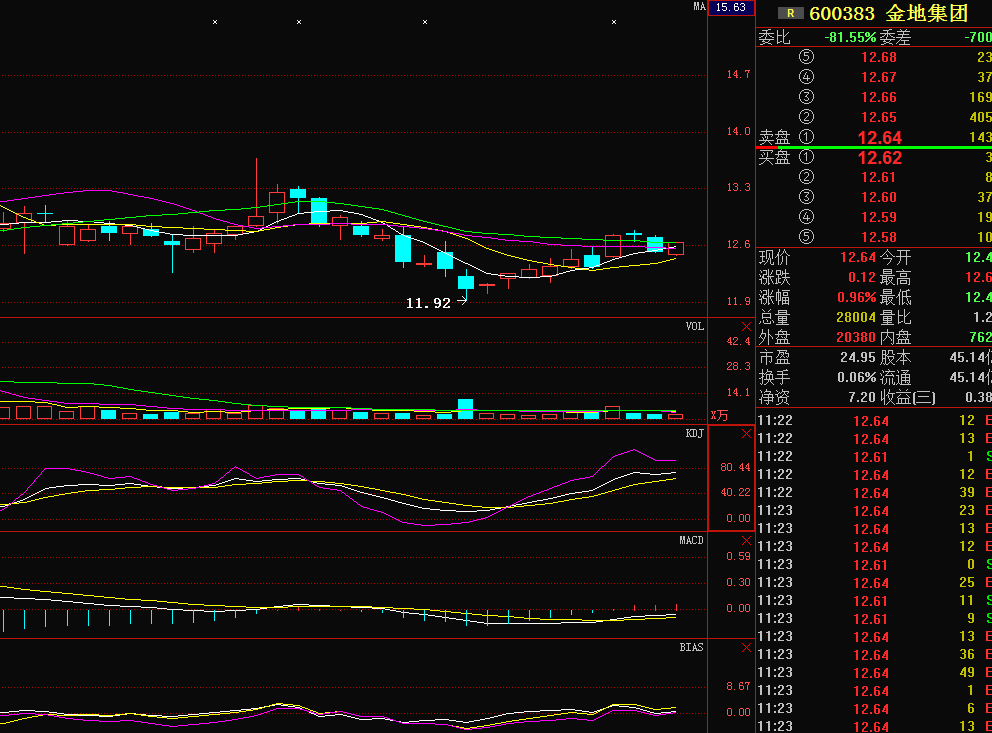Screen dimensions: 992x733
Task: Select the 11:23 tick with volume 36
Action: 874,655
